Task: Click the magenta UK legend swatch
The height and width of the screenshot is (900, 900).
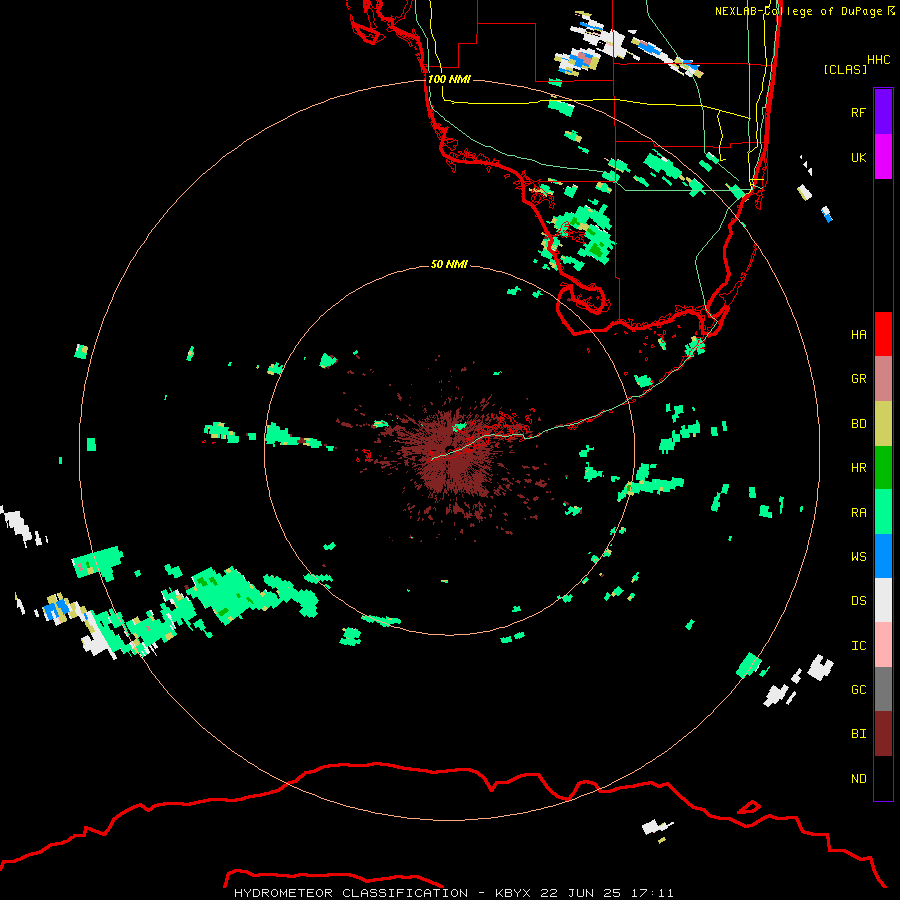Action: (x=883, y=157)
